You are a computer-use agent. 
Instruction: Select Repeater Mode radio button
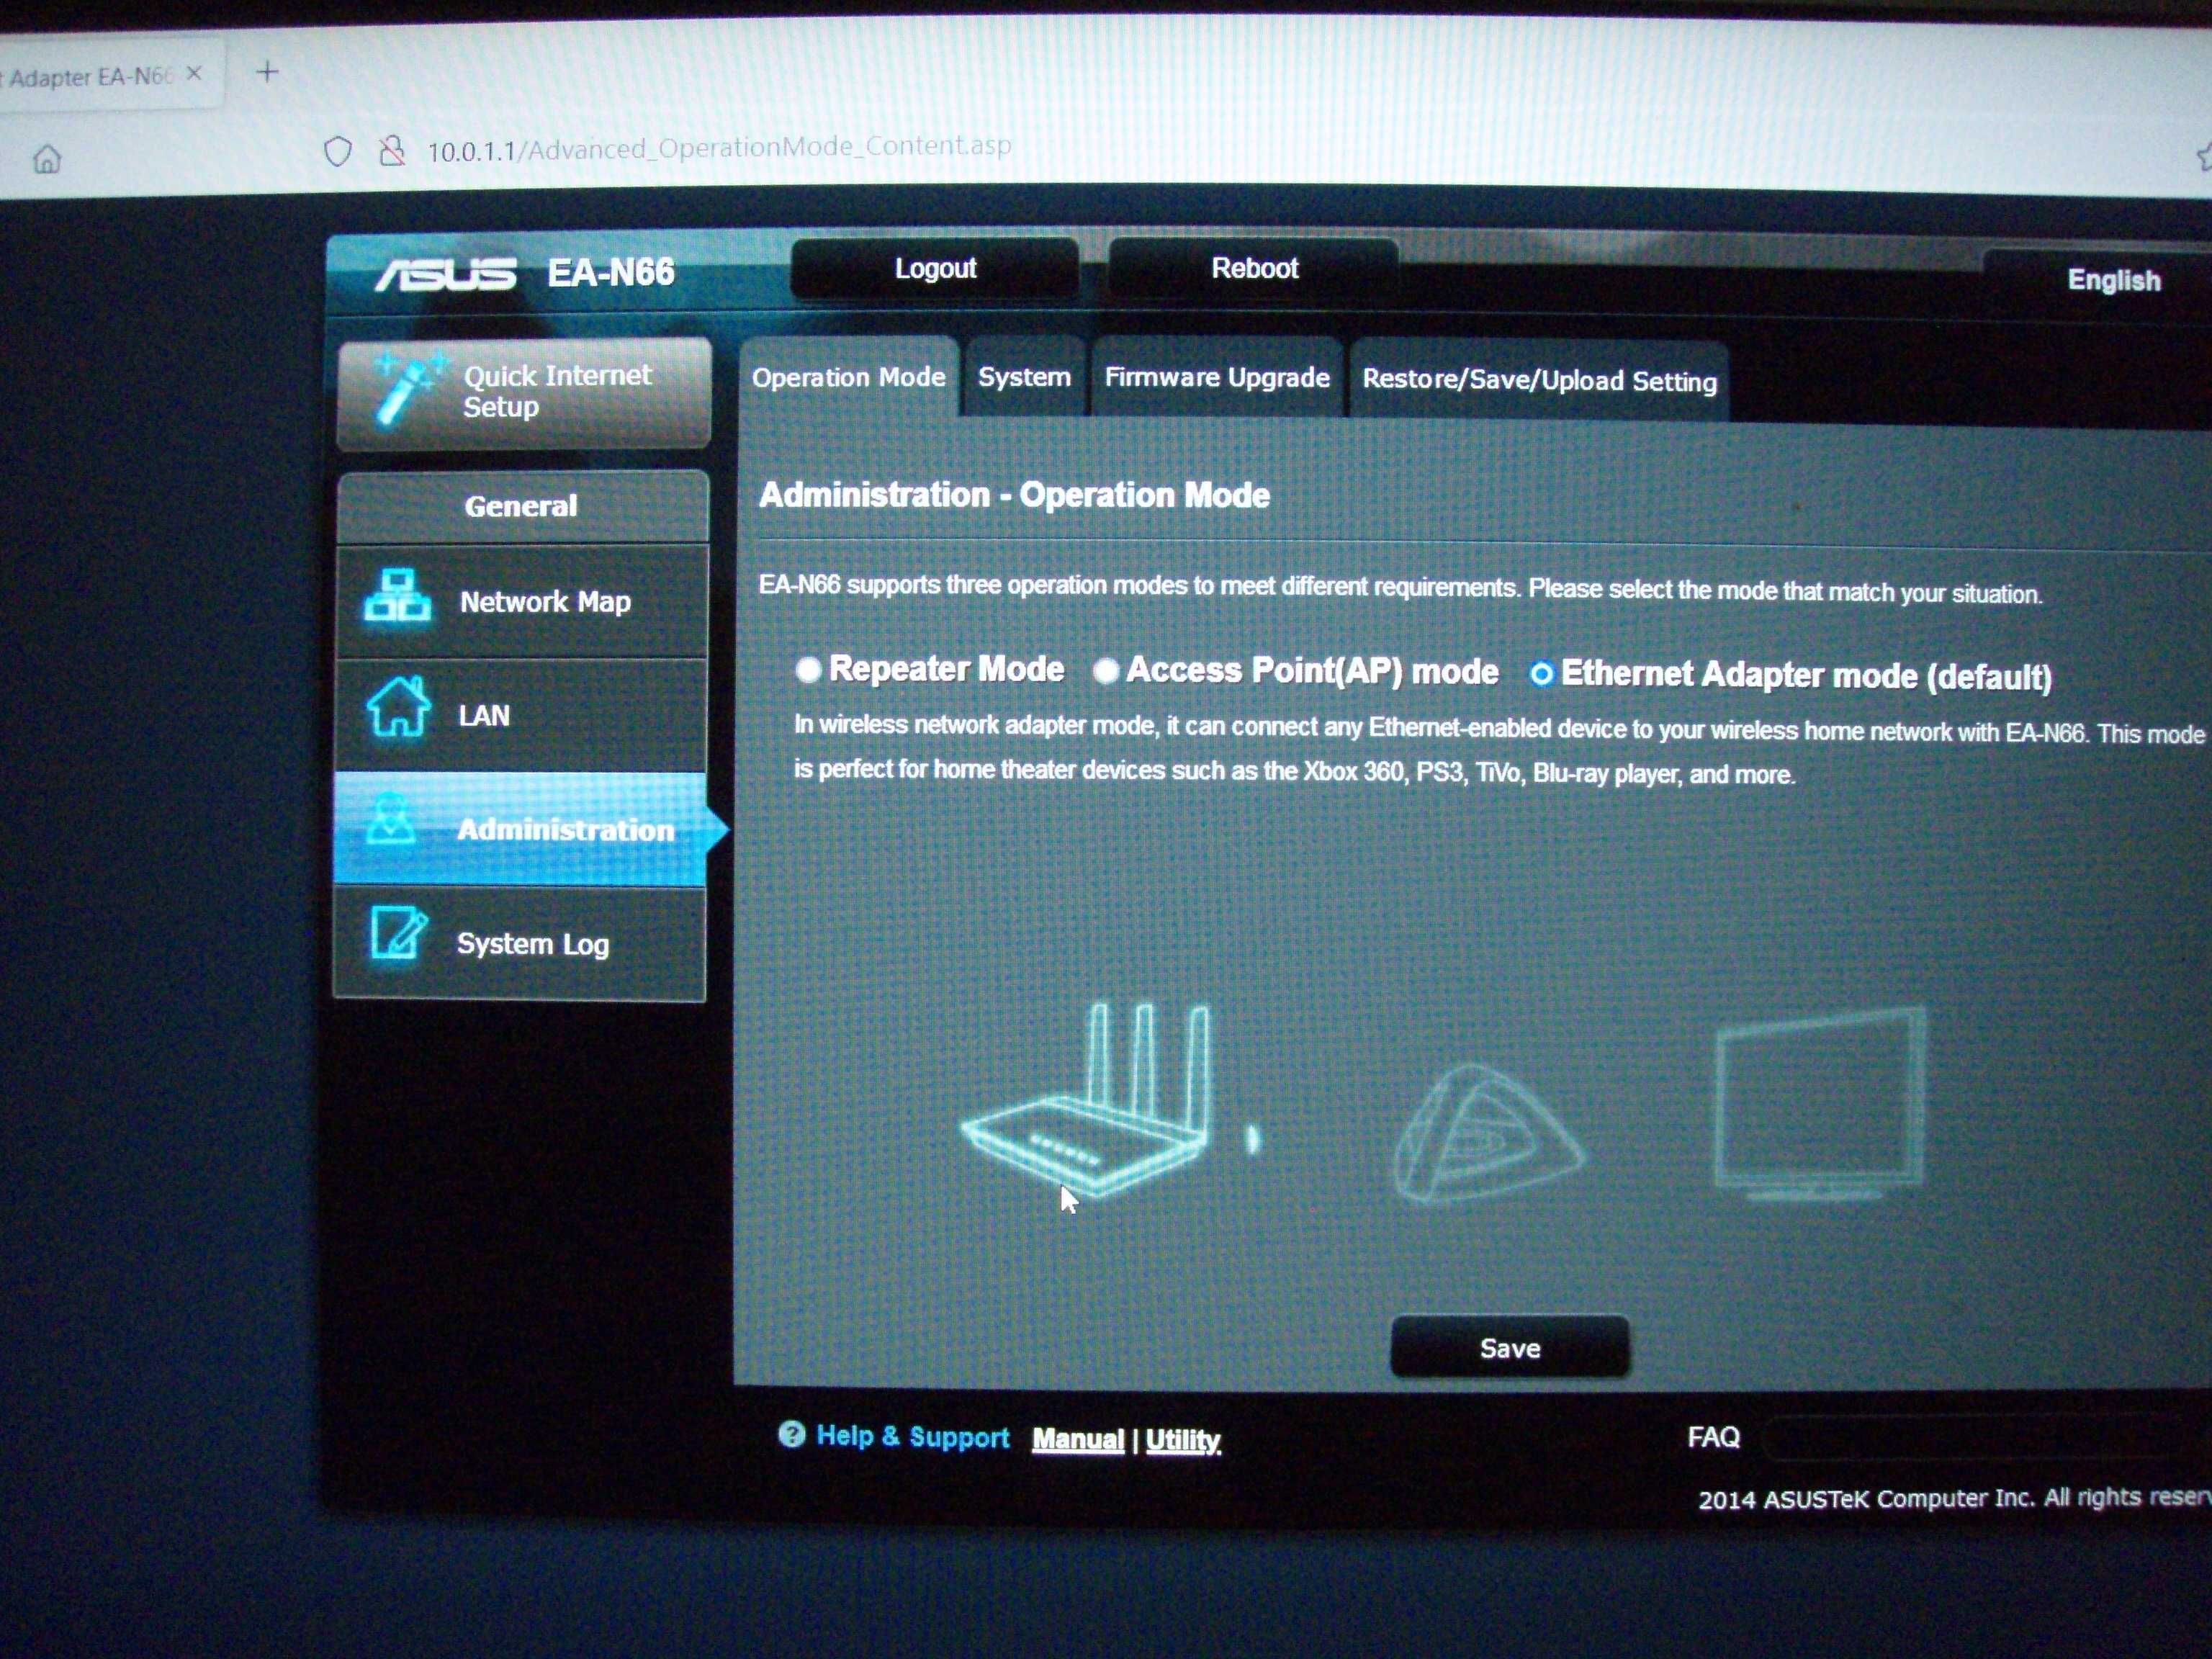tap(808, 669)
